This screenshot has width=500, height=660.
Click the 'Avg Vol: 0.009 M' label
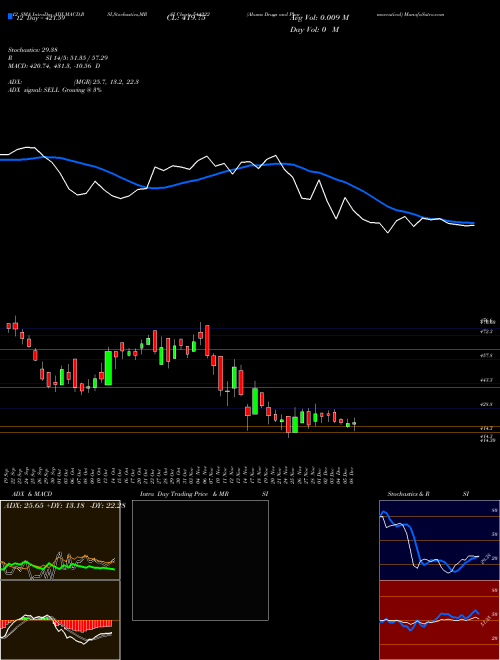point(319,18)
